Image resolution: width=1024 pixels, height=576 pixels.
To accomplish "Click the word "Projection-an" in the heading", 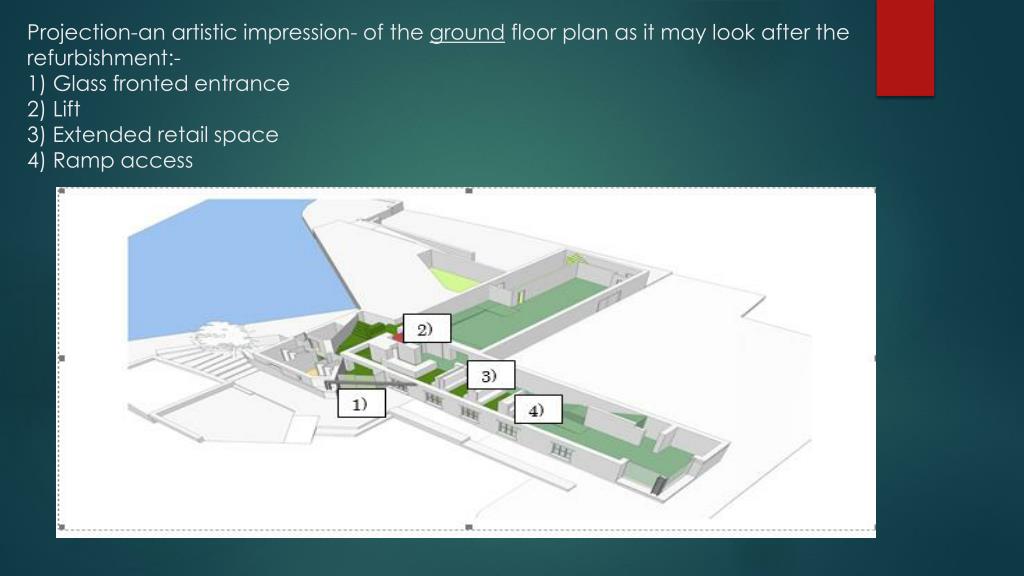I will (95, 33).
